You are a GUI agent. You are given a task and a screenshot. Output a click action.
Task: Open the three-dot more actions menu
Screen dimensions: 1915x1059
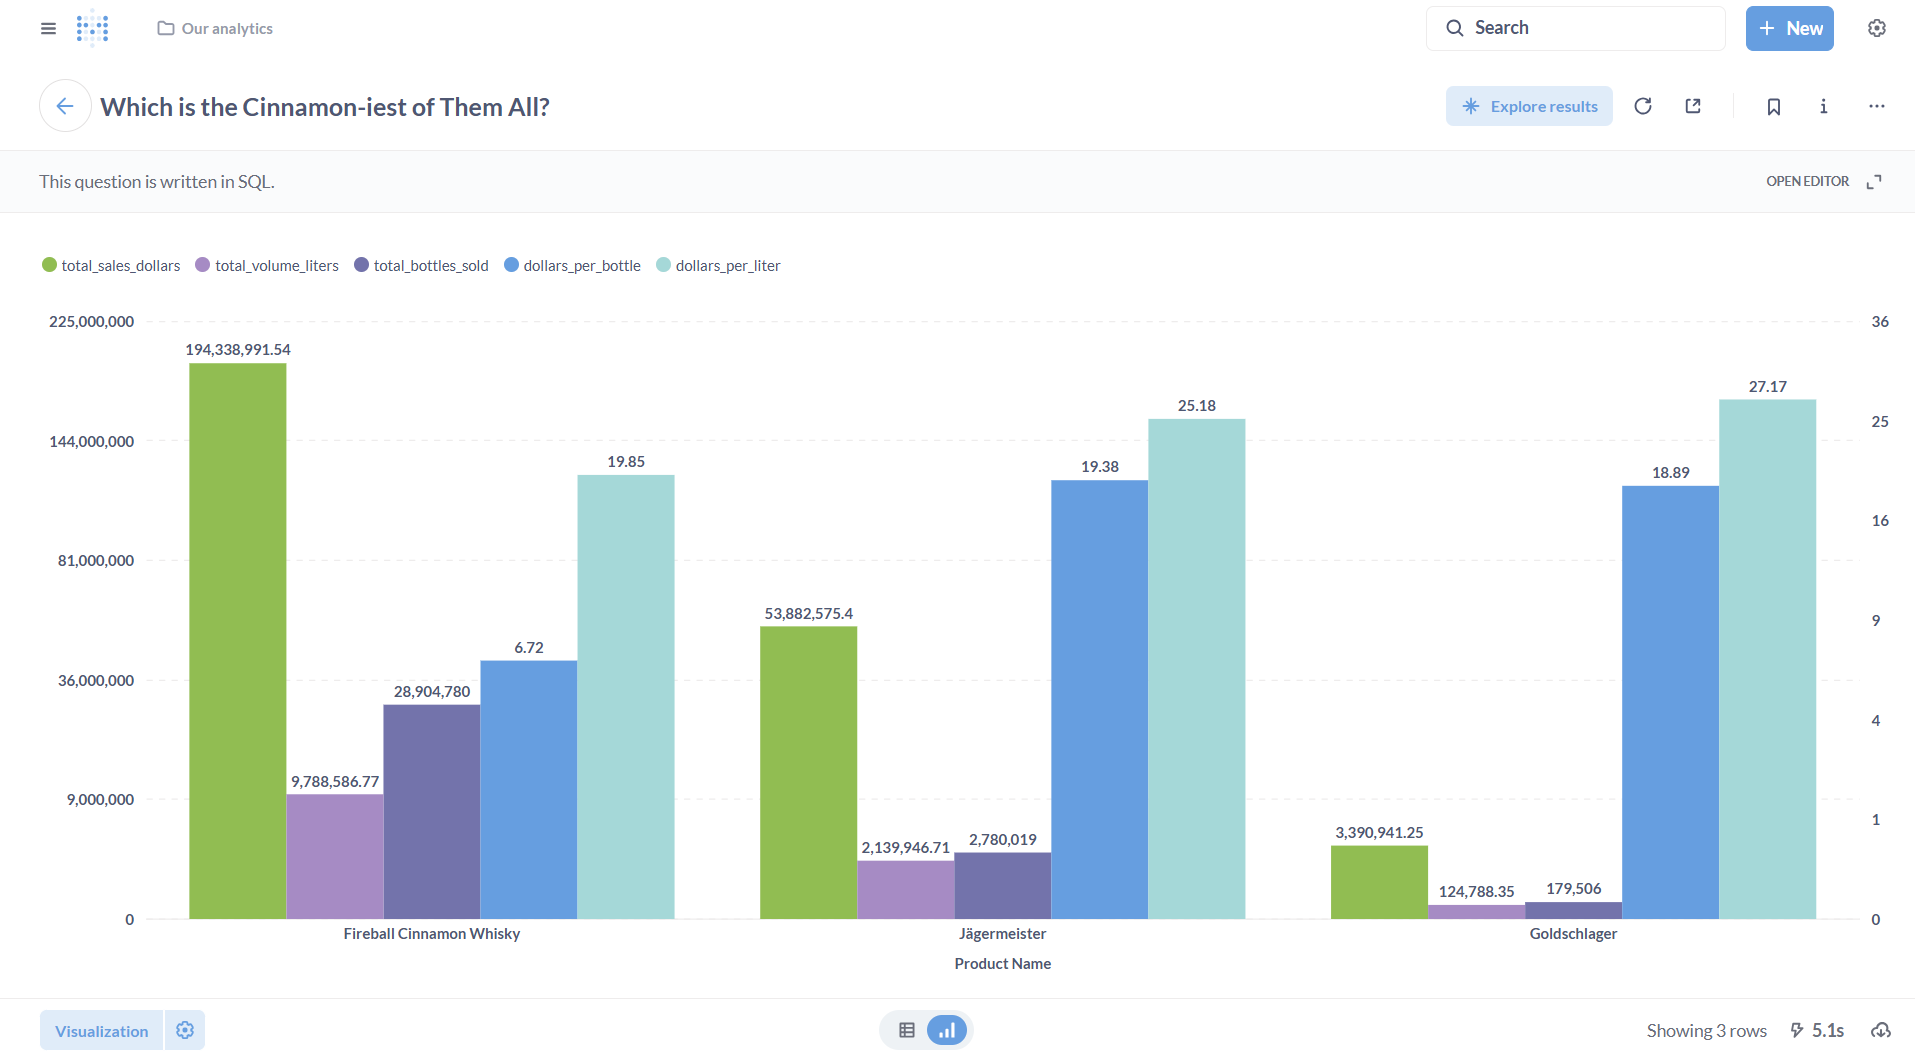1876,106
